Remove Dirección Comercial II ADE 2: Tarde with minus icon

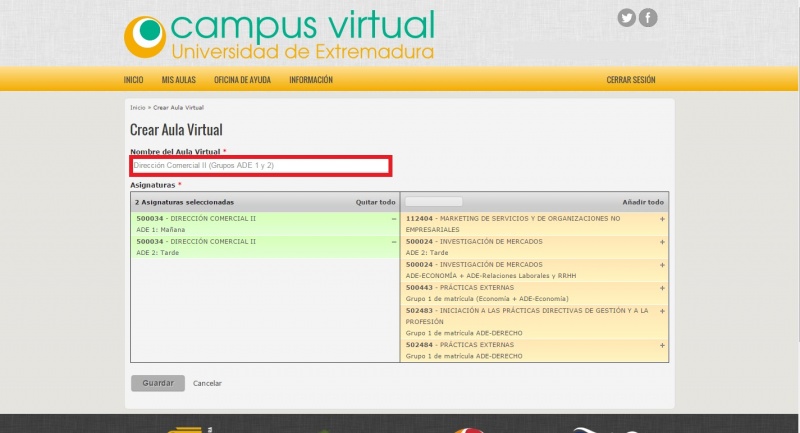[394, 241]
